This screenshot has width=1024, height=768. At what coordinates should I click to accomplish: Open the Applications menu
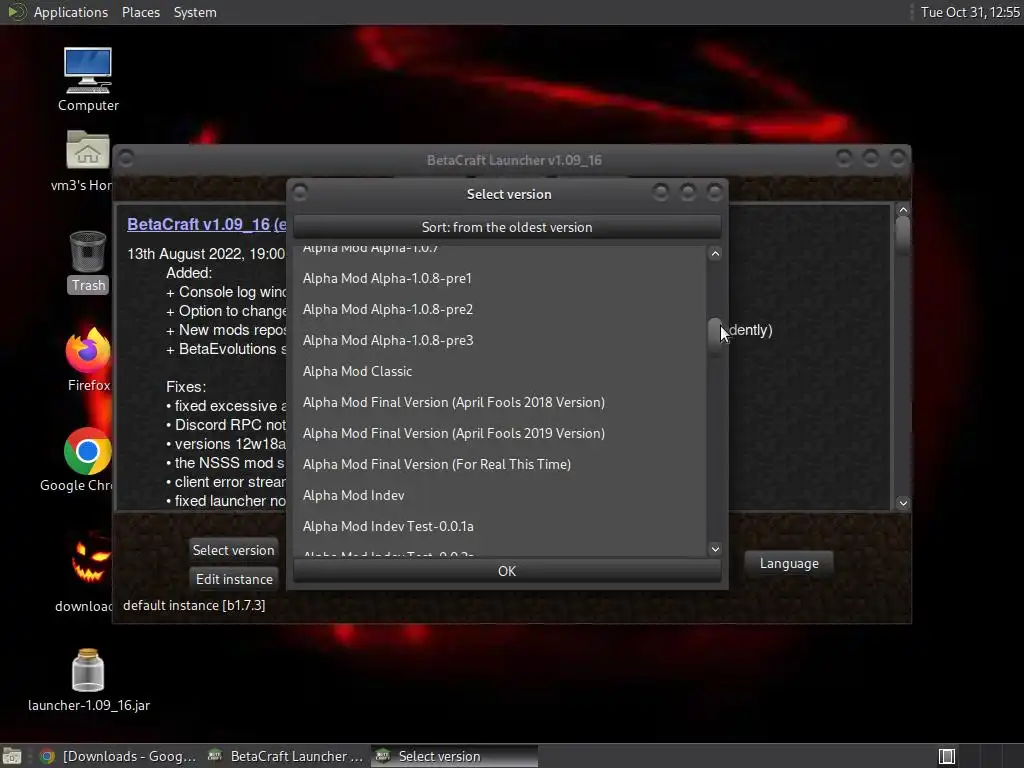pos(71,12)
